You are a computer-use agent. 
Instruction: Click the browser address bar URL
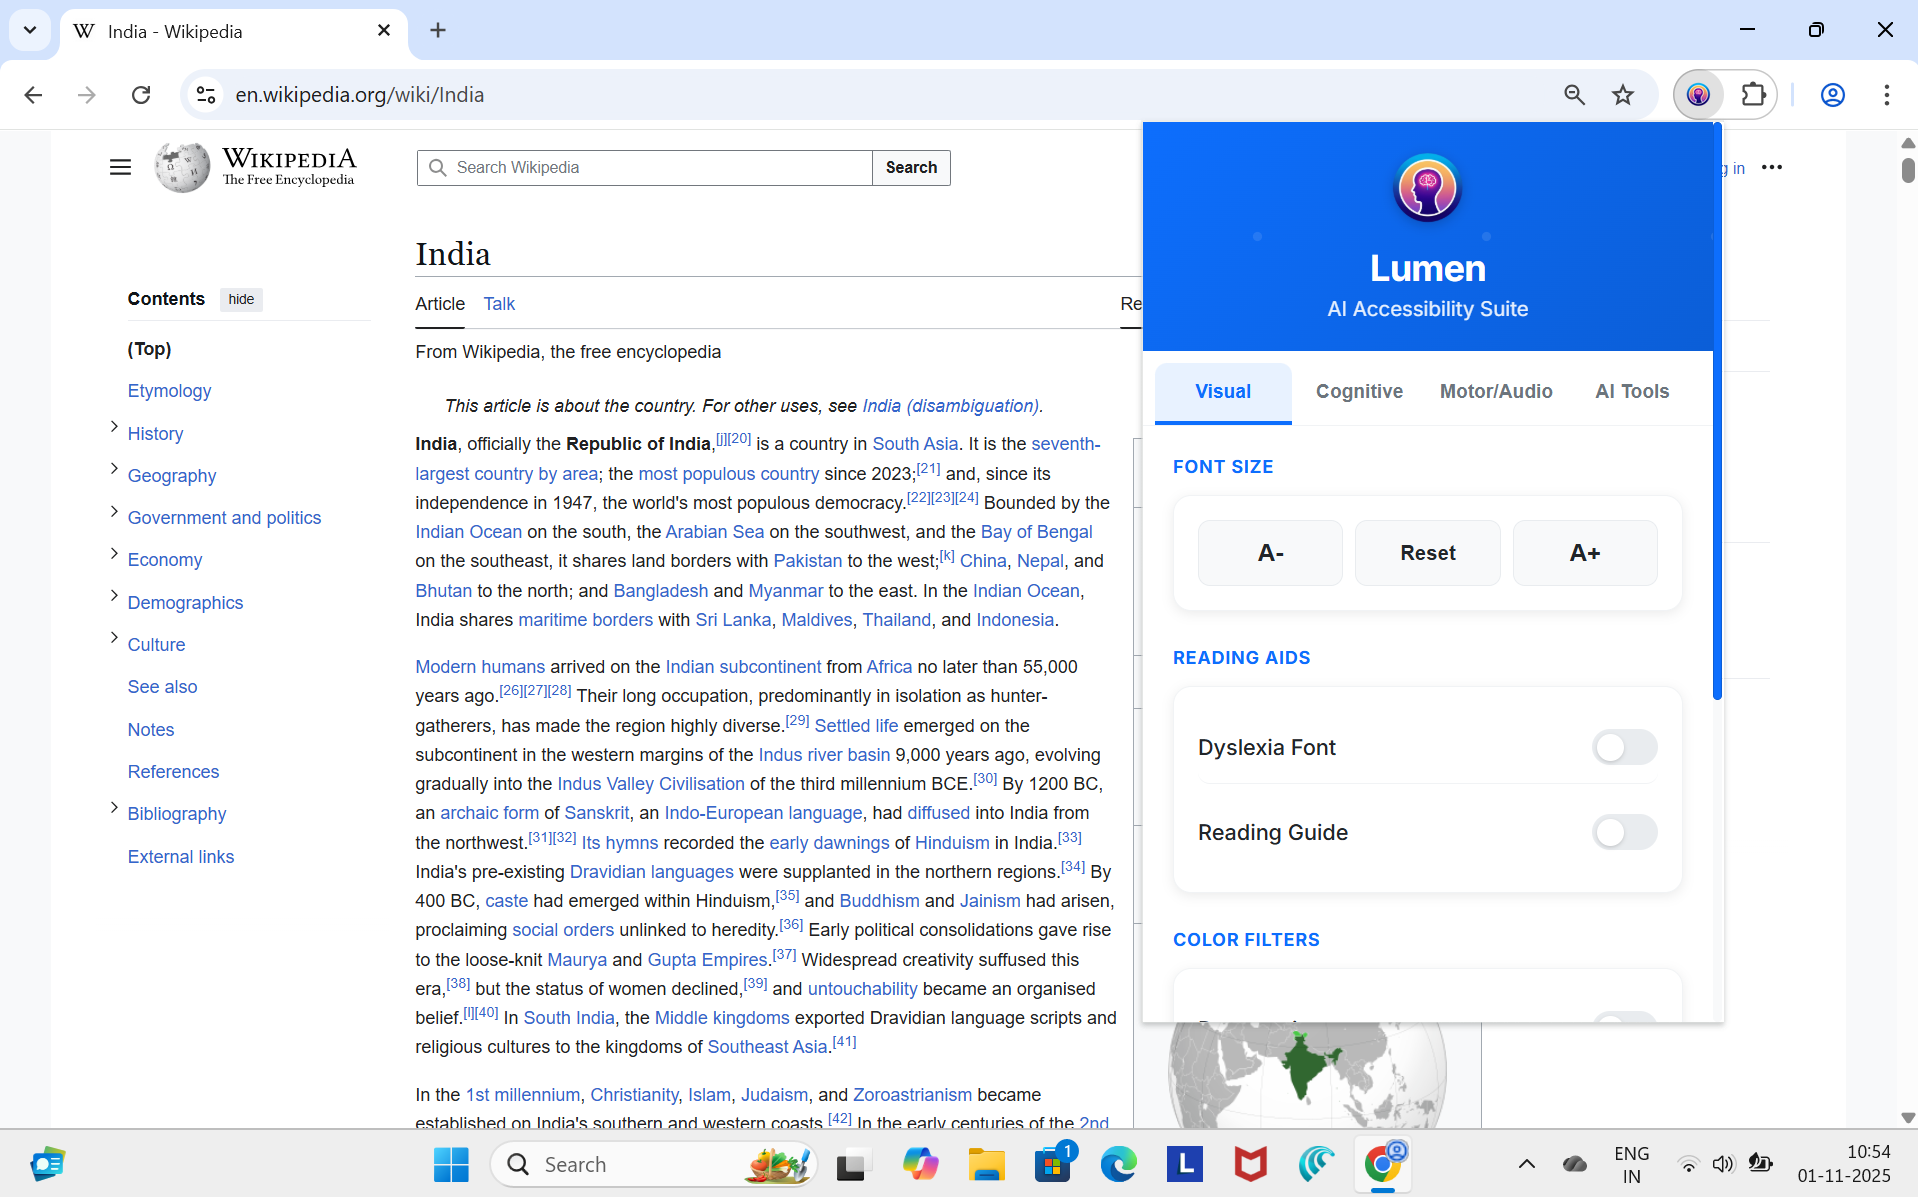[360, 95]
